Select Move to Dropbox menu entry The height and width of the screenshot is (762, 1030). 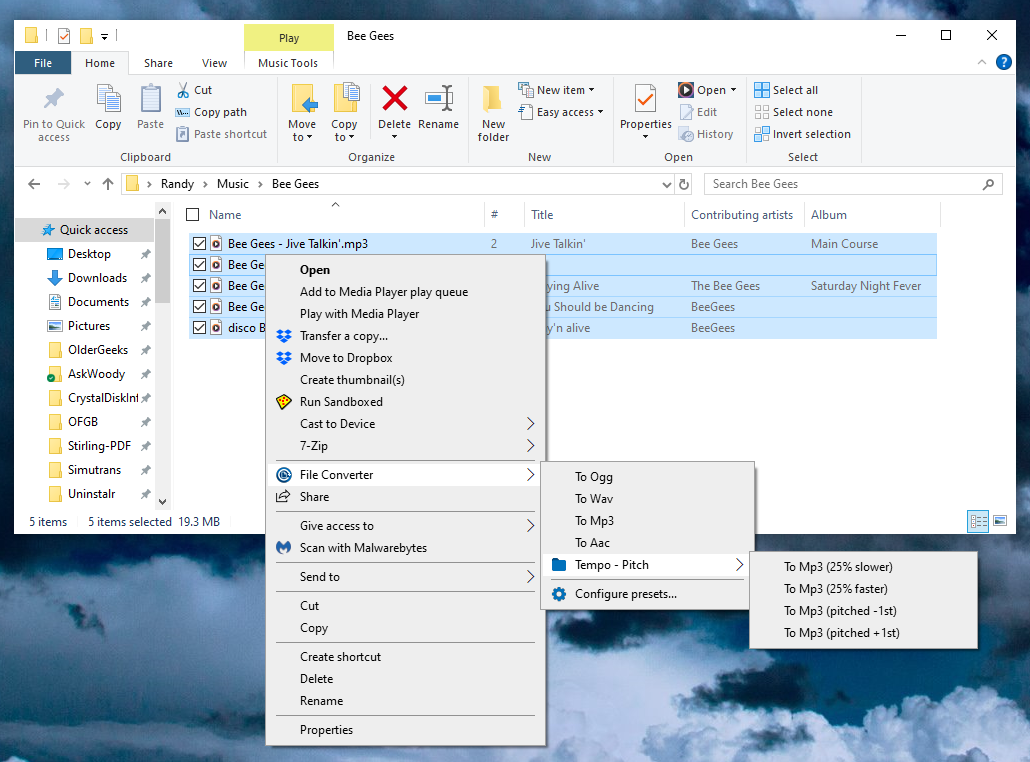click(x=404, y=358)
